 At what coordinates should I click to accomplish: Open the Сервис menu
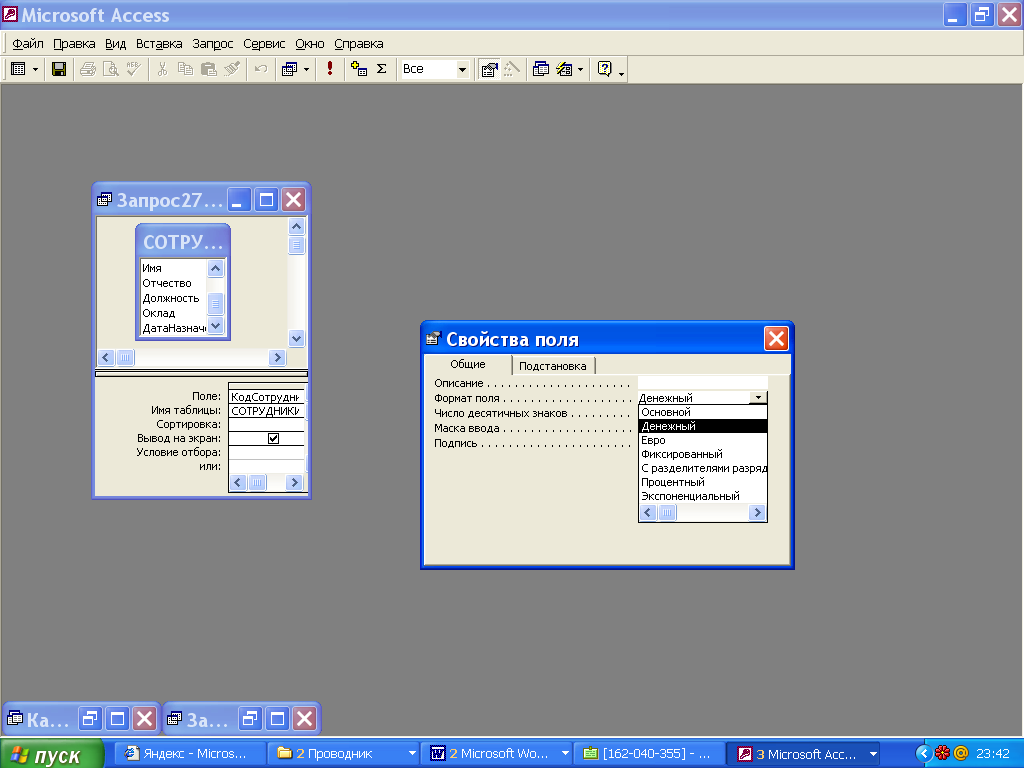tap(264, 44)
